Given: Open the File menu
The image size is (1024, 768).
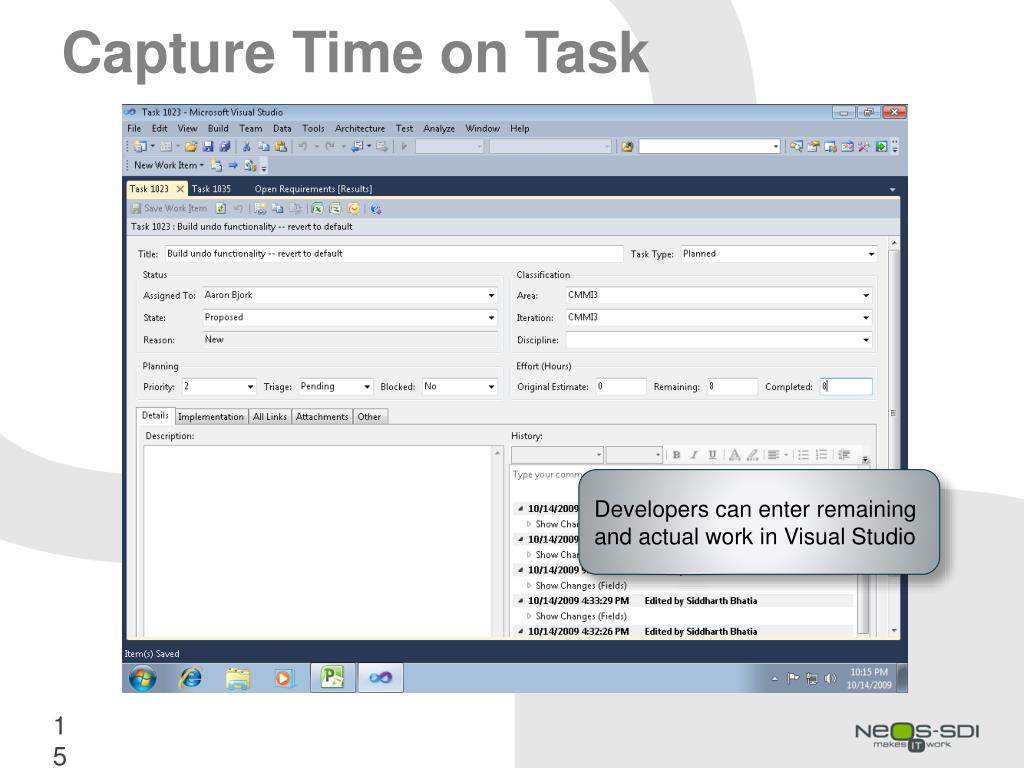Looking at the screenshot, I should pyautogui.click(x=134, y=129).
